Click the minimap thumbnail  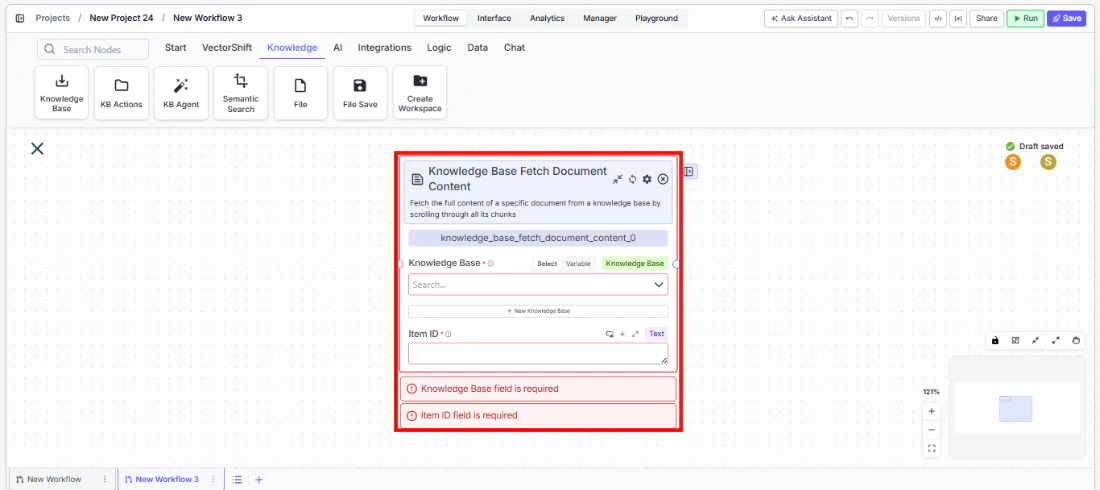pyautogui.click(x=1015, y=409)
